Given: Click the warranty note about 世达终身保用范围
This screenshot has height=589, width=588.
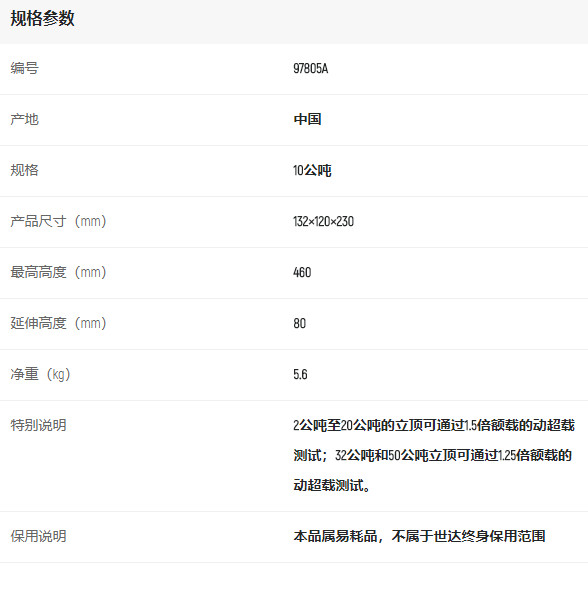Looking at the screenshot, I should [x=419, y=536].
